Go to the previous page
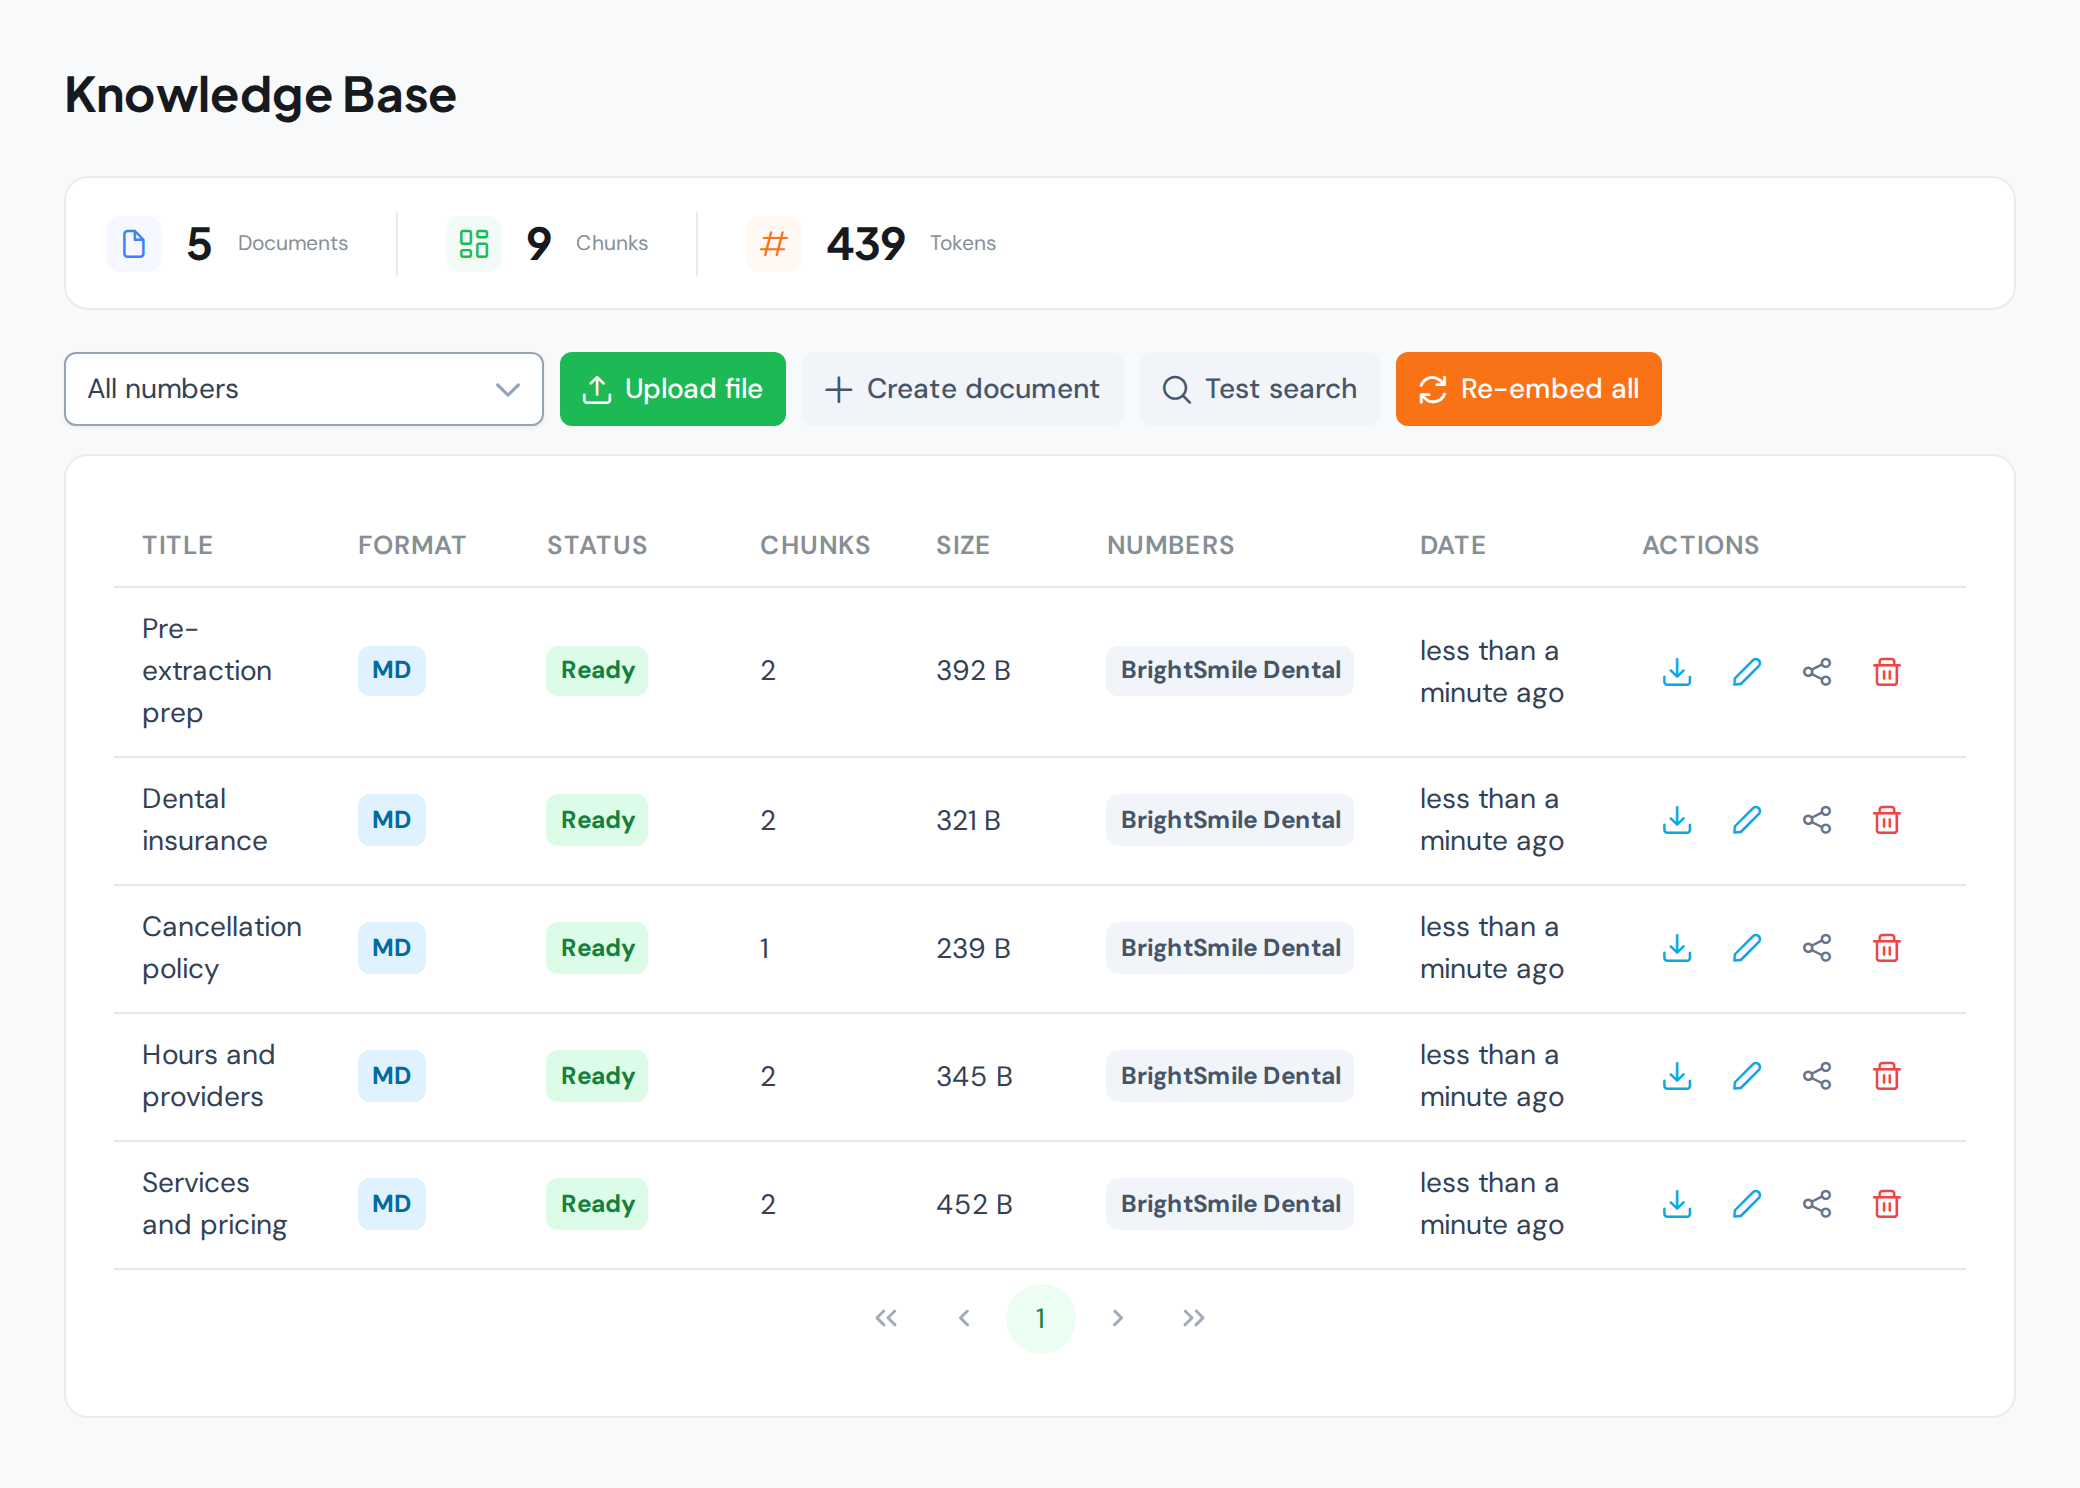 click(x=964, y=1318)
